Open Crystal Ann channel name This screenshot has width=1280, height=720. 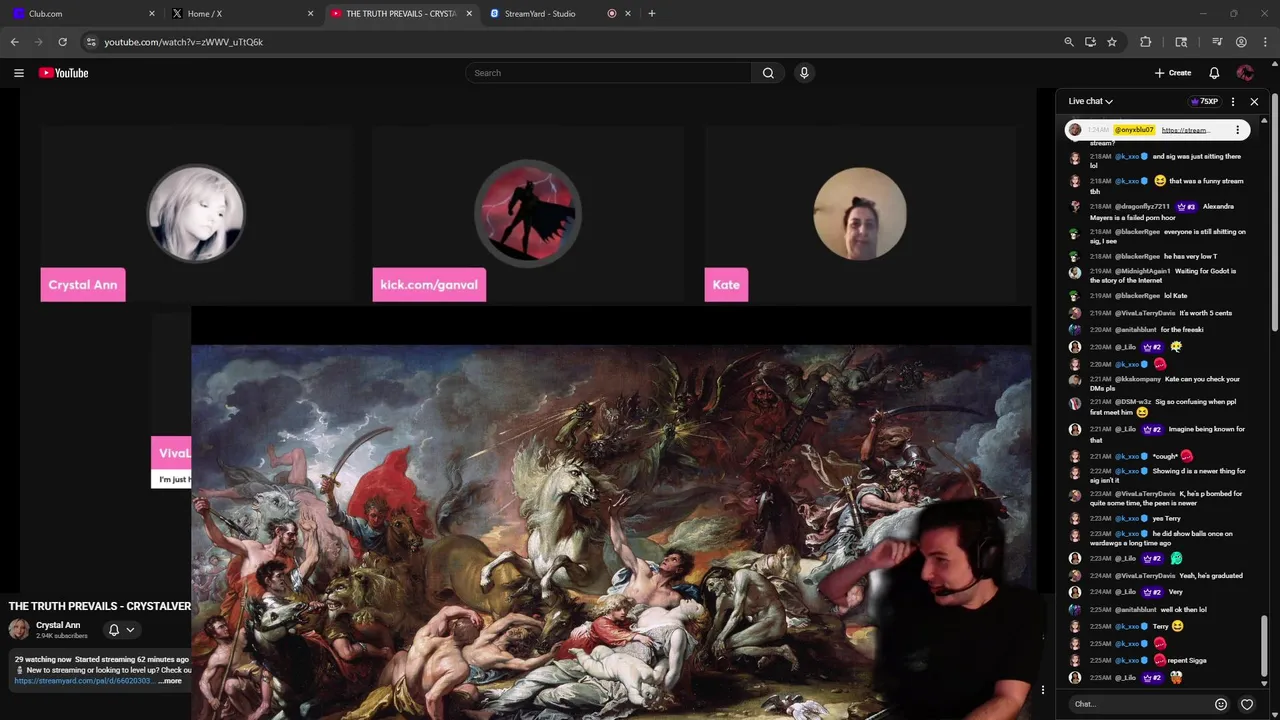pos(58,625)
